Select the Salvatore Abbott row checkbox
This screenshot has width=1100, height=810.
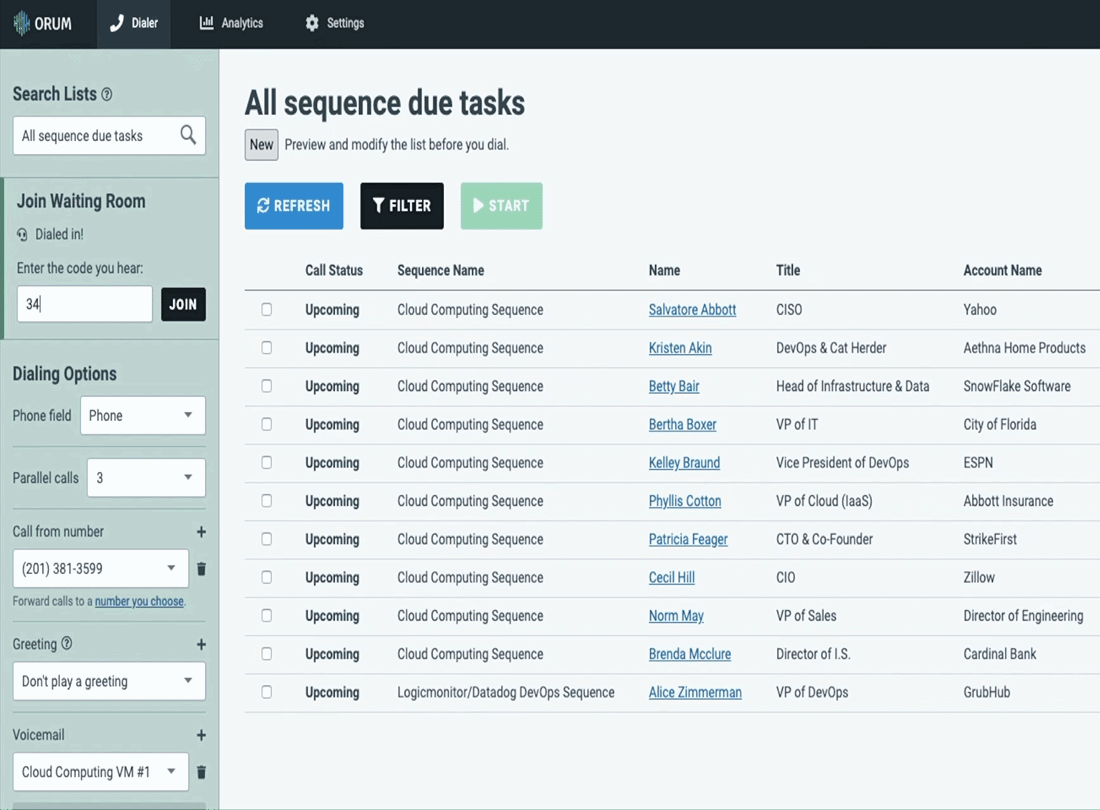(x=267, y=309)
